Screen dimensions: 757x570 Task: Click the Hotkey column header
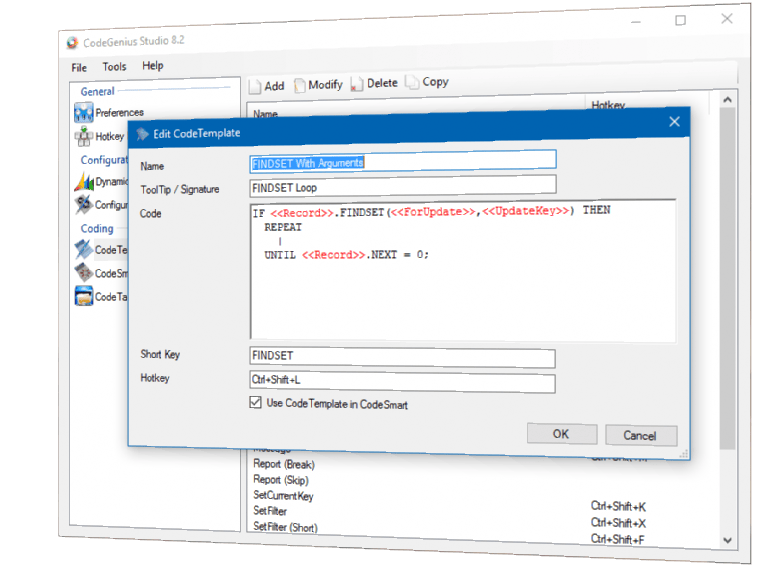[608, 105]
